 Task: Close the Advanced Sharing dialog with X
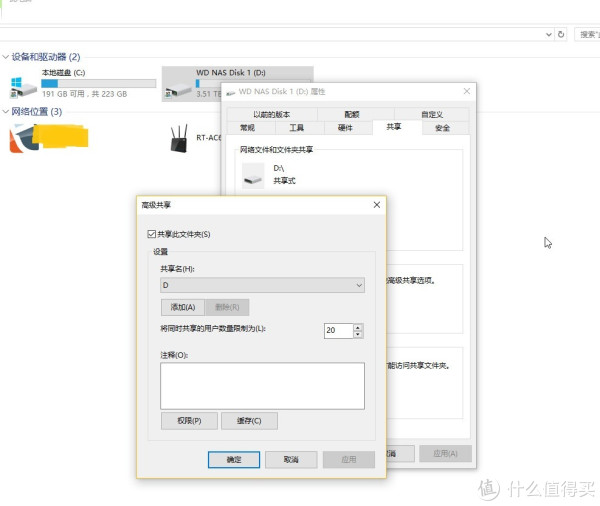376,205
